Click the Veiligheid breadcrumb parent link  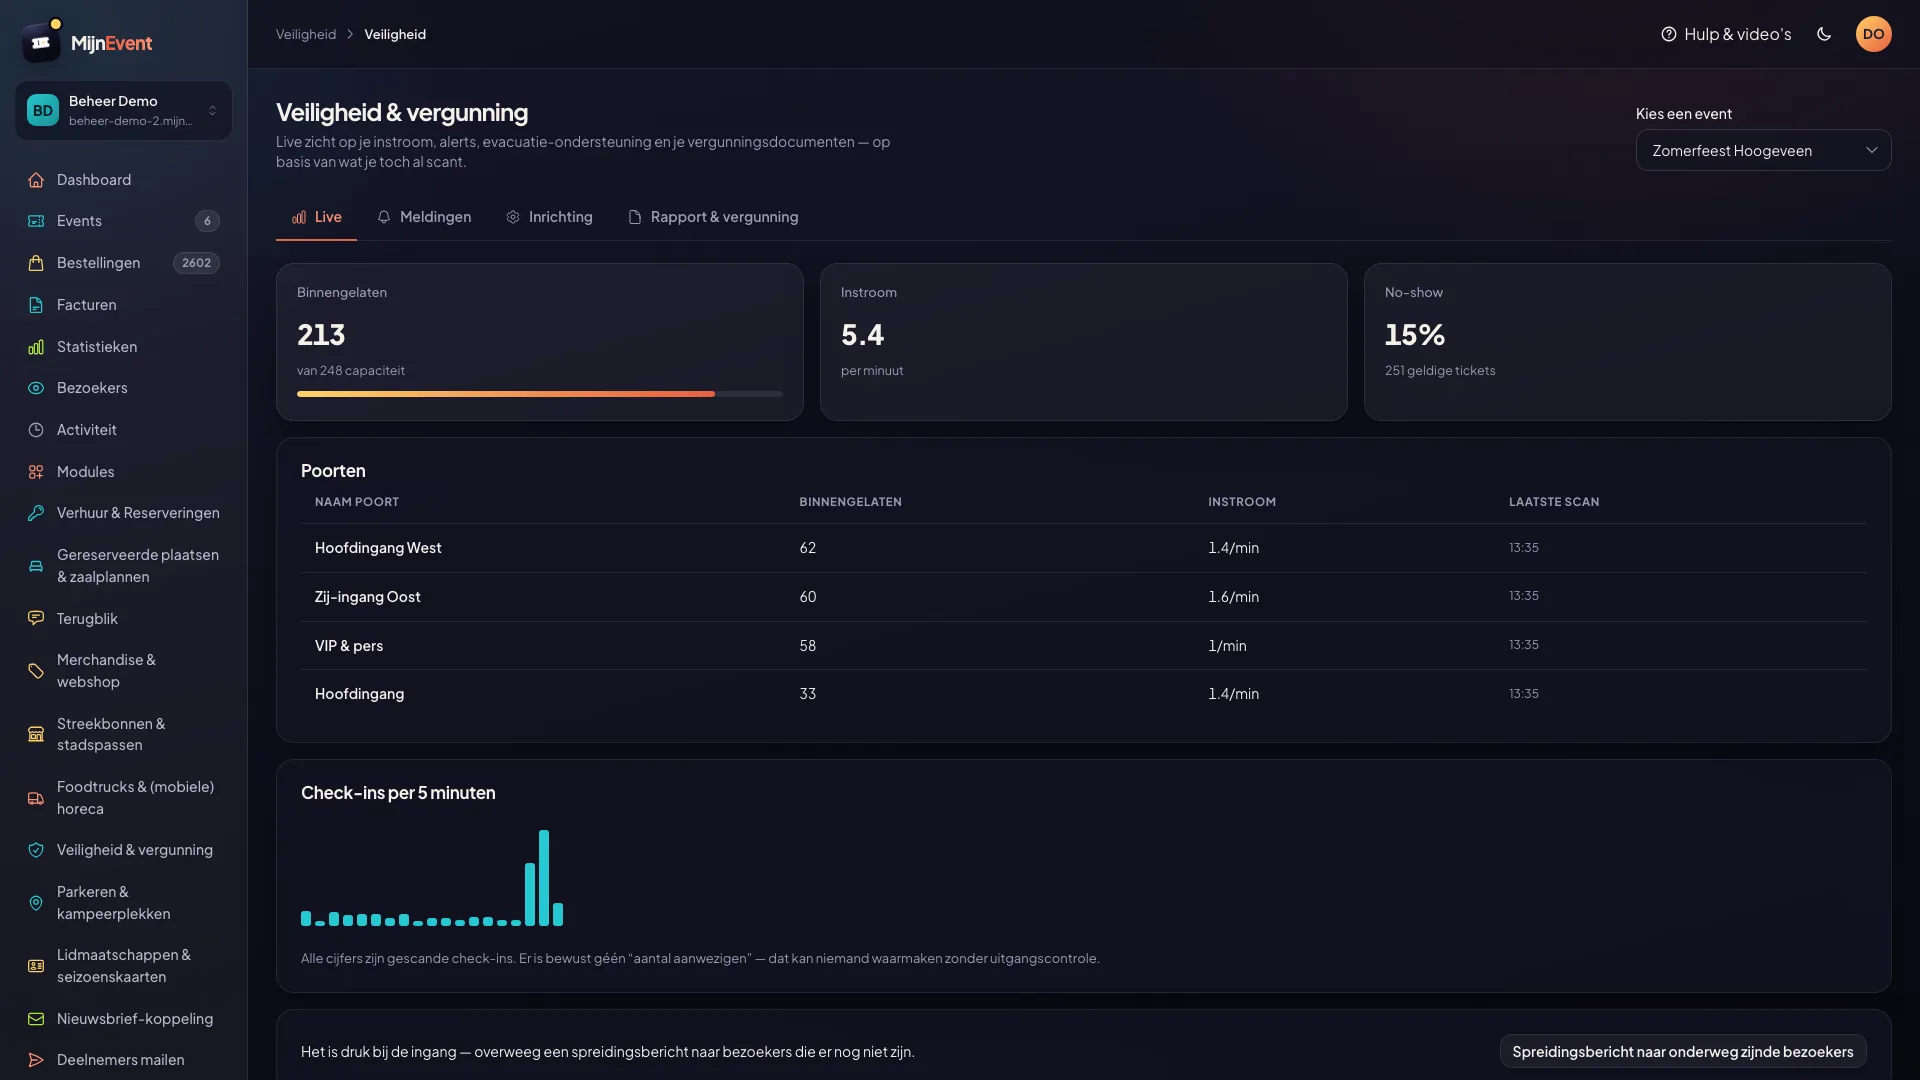click(306, 34)
